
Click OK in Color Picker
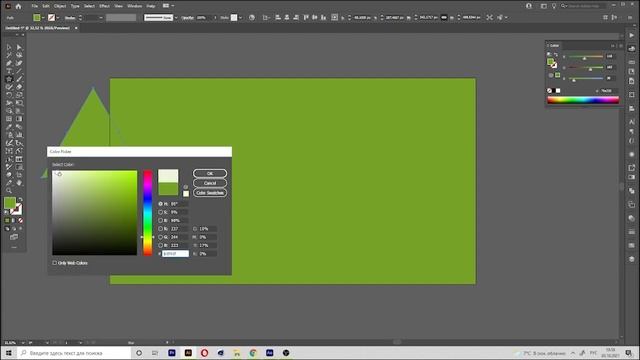coord(210,173)
